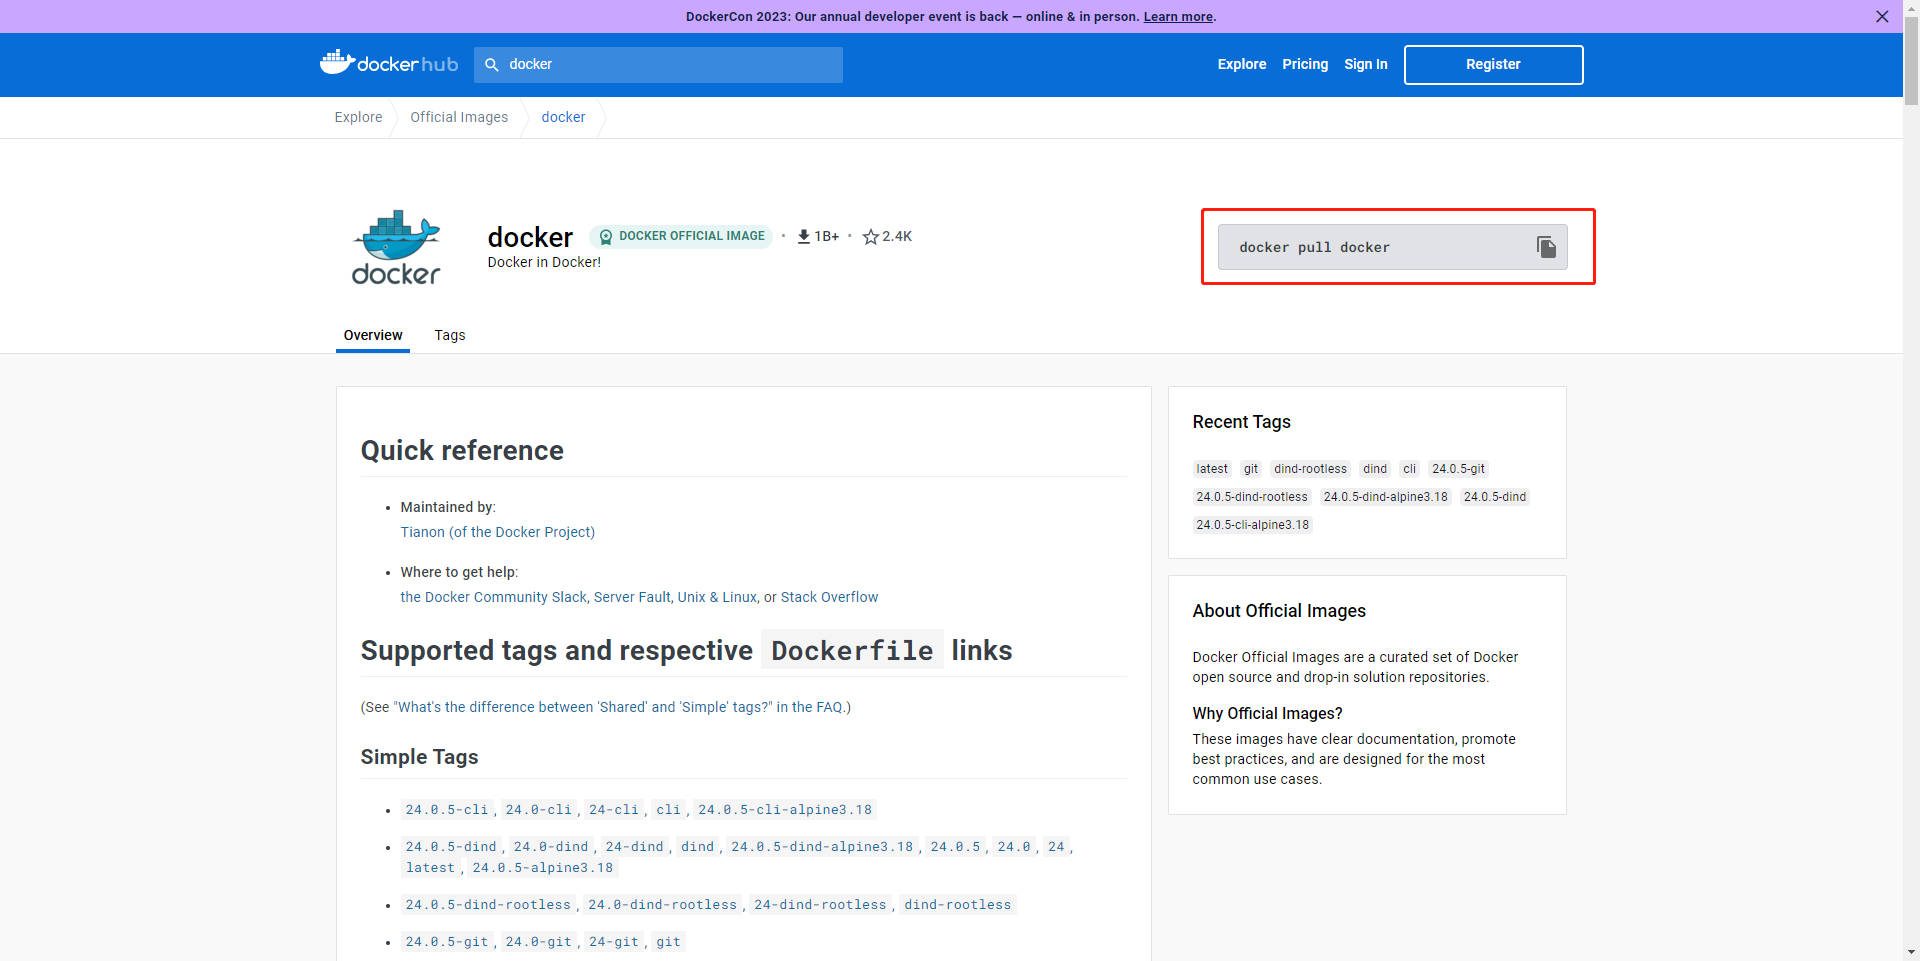This screenshot has width=1920, height=961.
Task: Click the star rating icon
Action: click(871, 237)
